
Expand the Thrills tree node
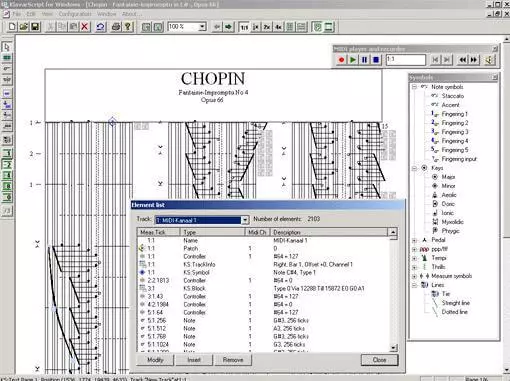[414, 267]
